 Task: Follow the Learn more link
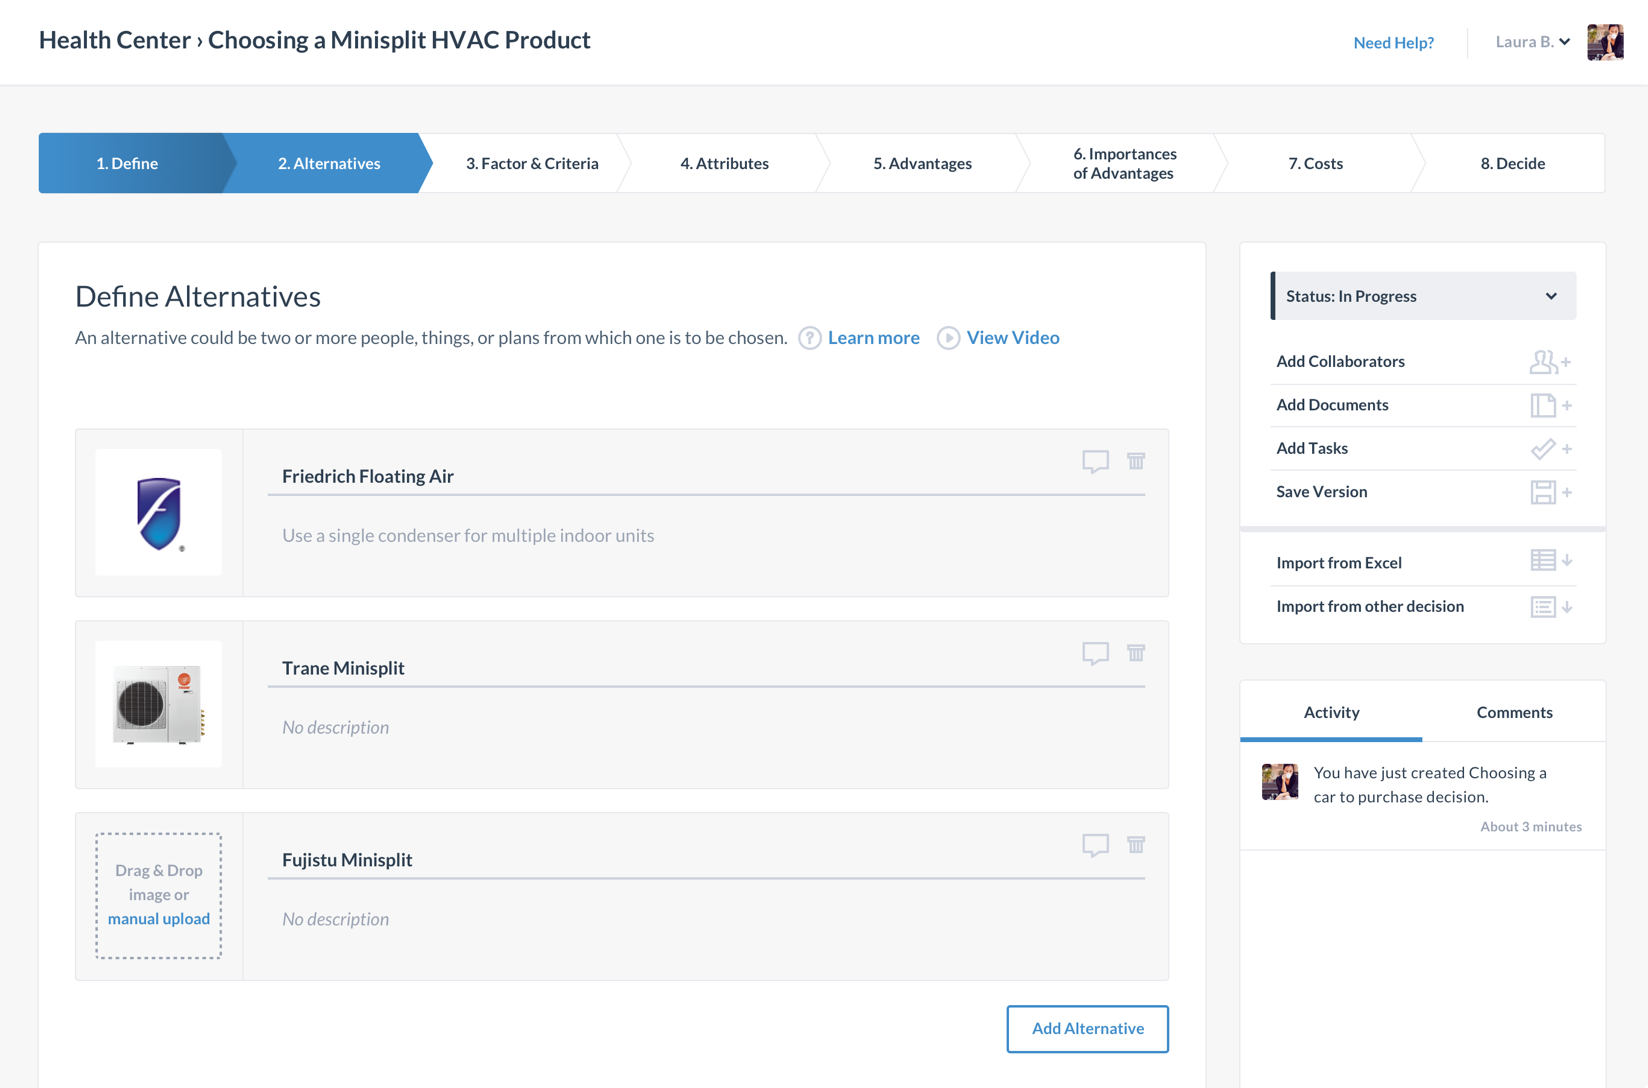(874, 338)
